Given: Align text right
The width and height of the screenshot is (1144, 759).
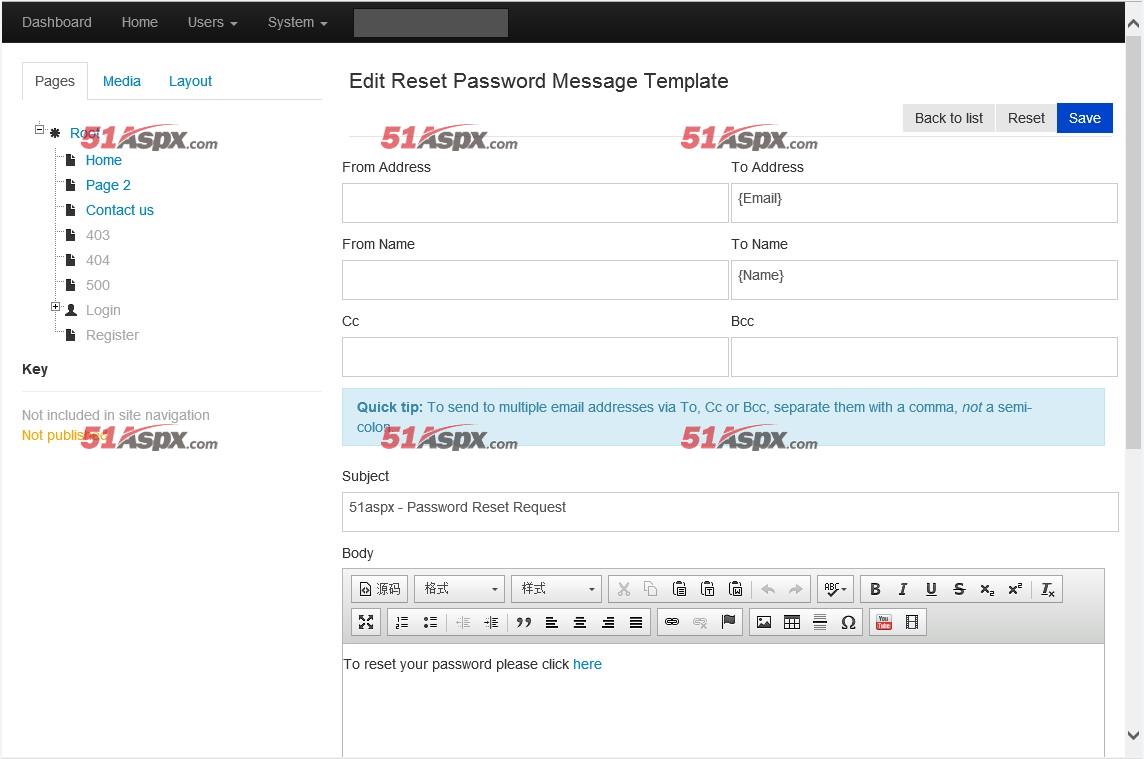Looking at the screenshot, I should 608,623.
